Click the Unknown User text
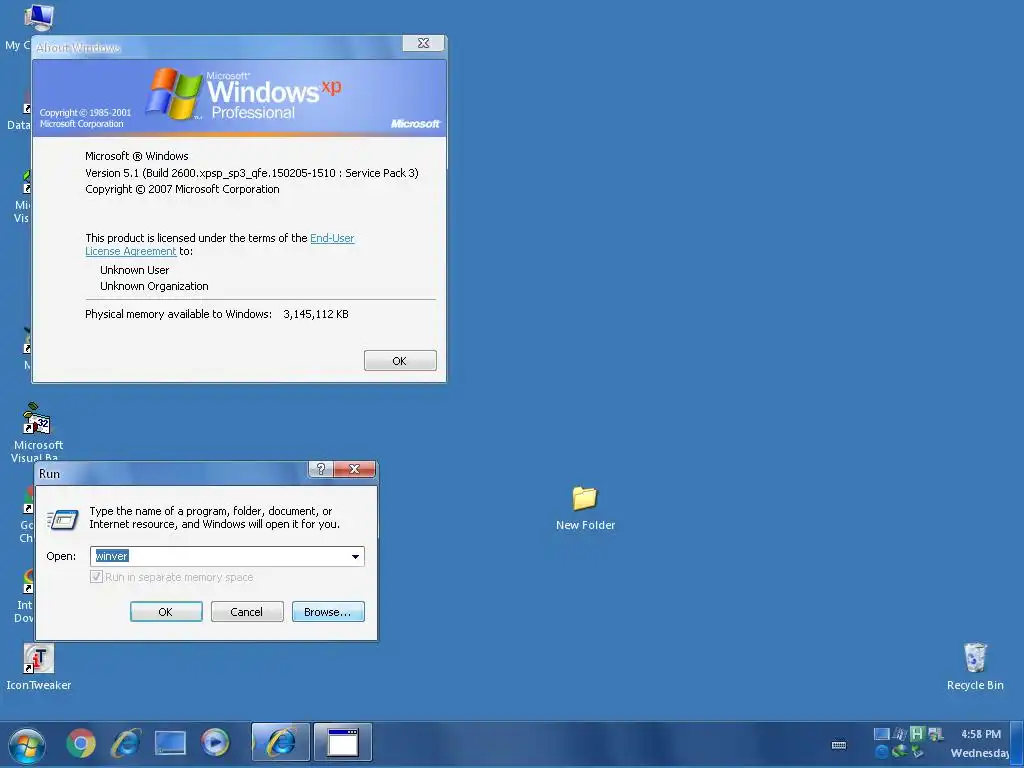This screenshot has width=1024, height=768. [x=135, y=270]
